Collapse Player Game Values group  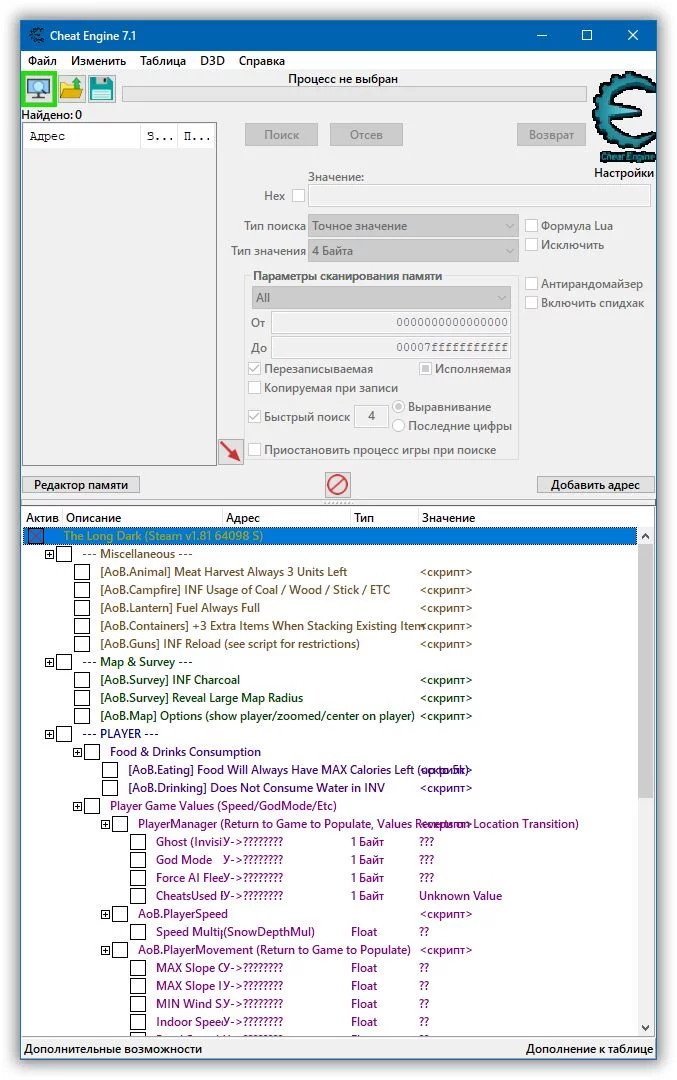[77, 807]
